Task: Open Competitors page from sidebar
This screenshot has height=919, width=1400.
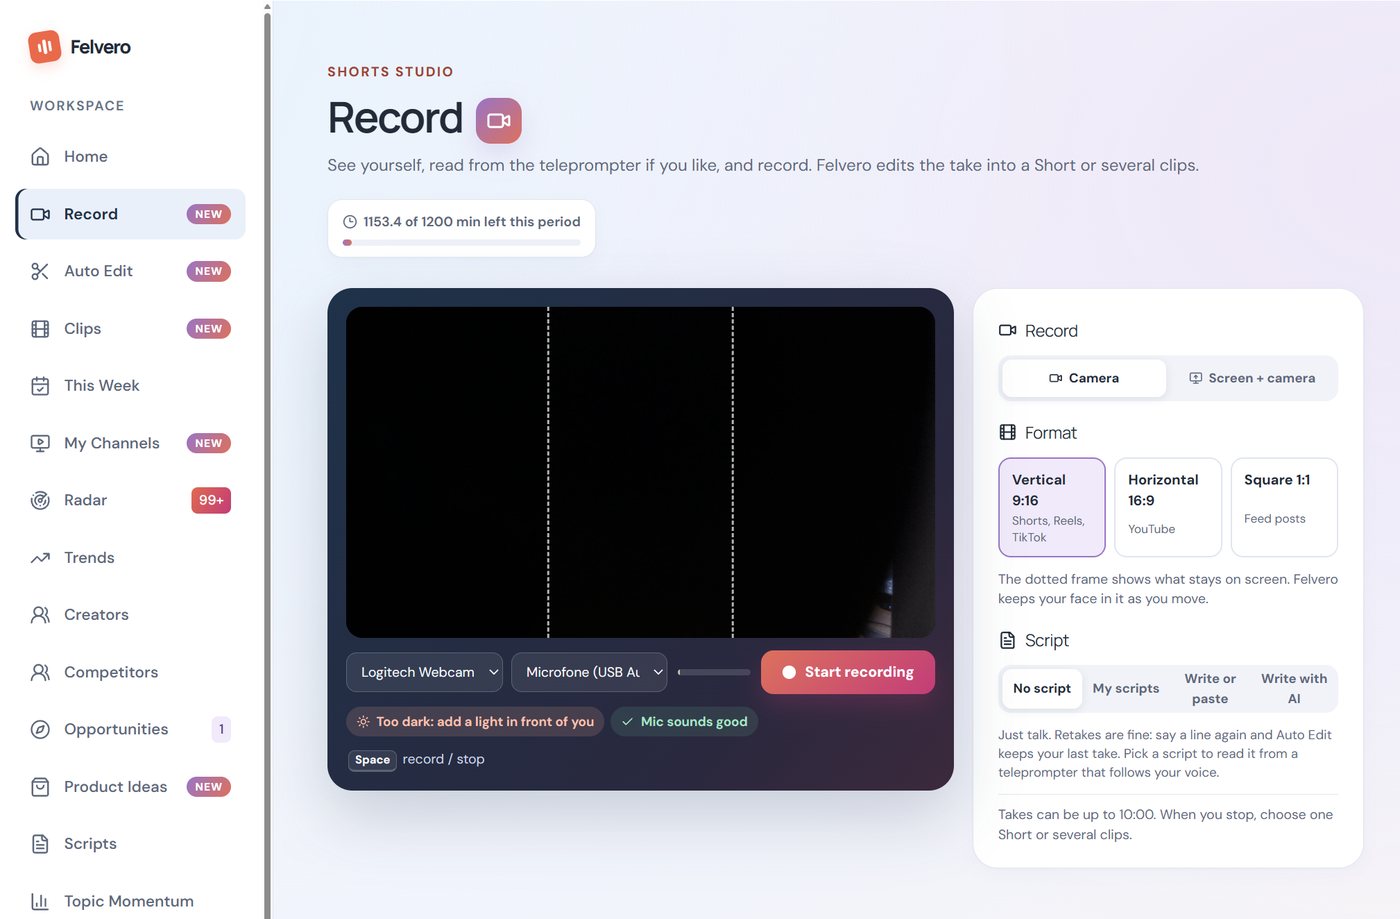Action: 130,672
